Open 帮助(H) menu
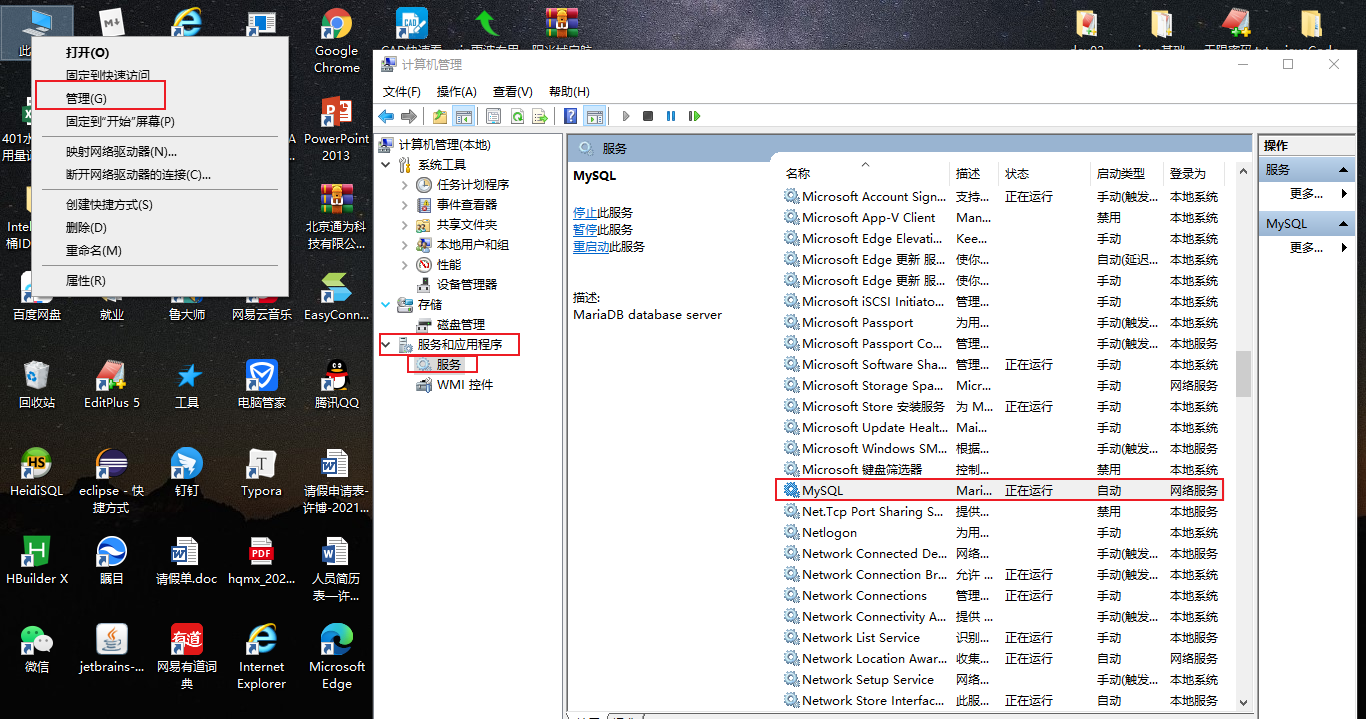 point(569,91)
